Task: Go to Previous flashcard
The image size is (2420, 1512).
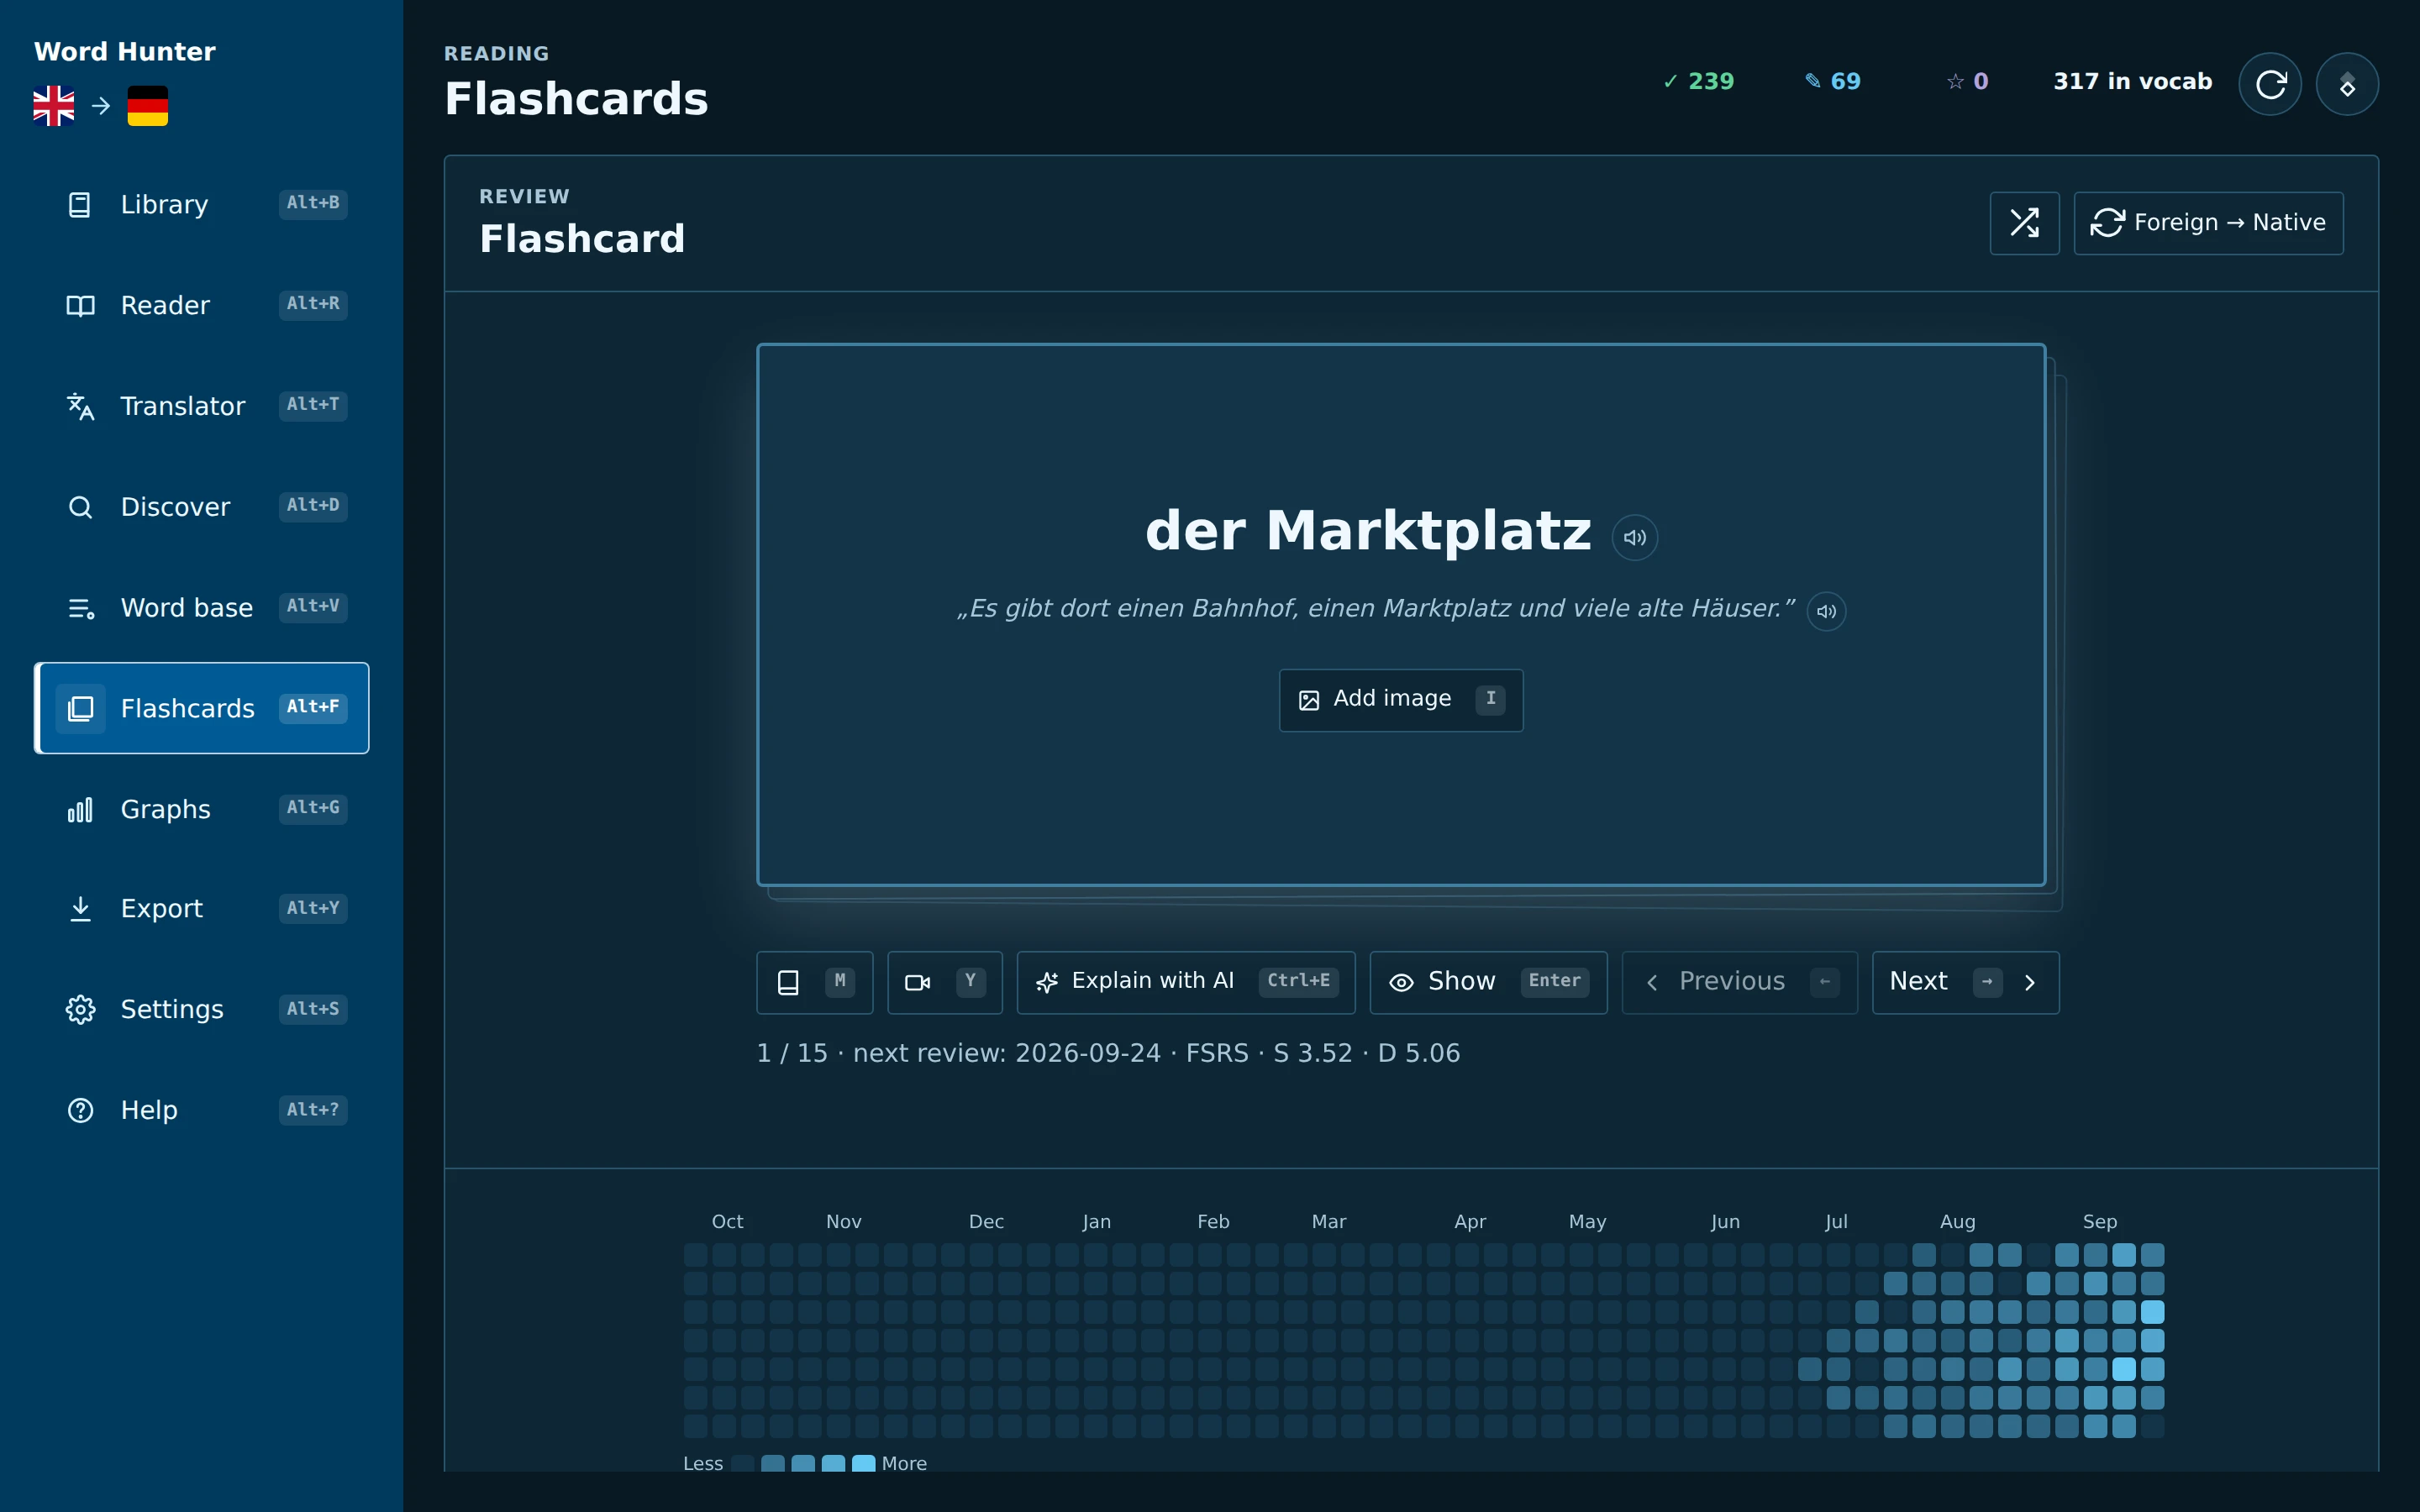Action: 1739,982
